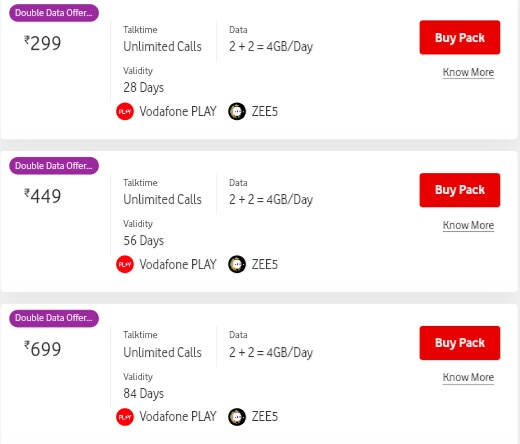
Task: Select the ₹699 price label
Action: click(43, 349)
